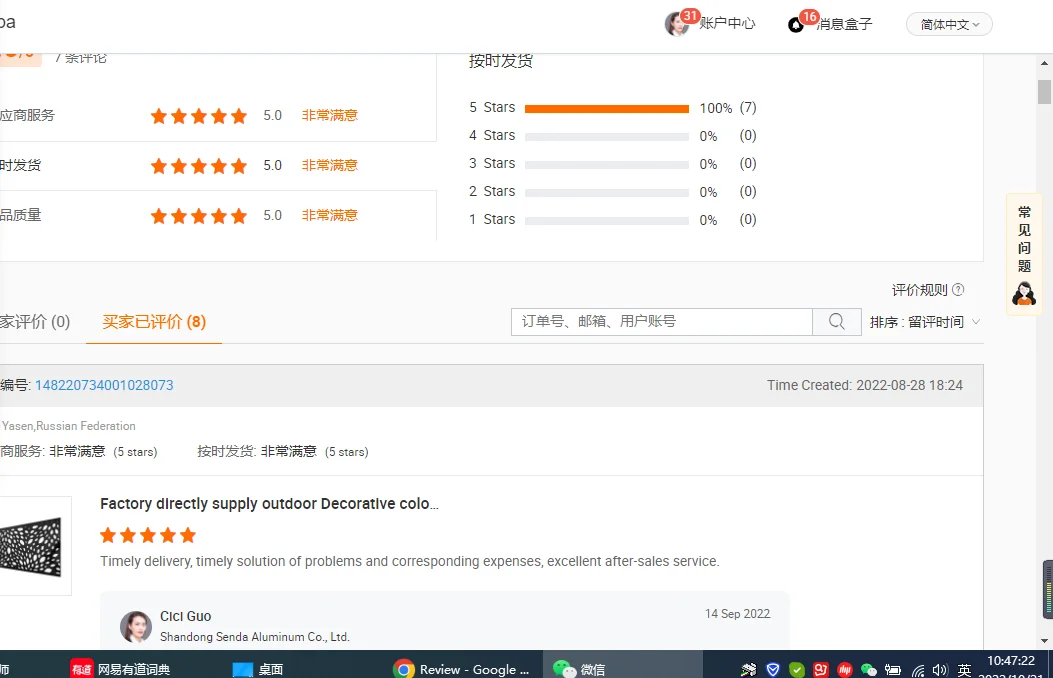Click the FAQ customer service avatar icon
Screen dimensions: 1053x678
click(x=1024, y=294)
